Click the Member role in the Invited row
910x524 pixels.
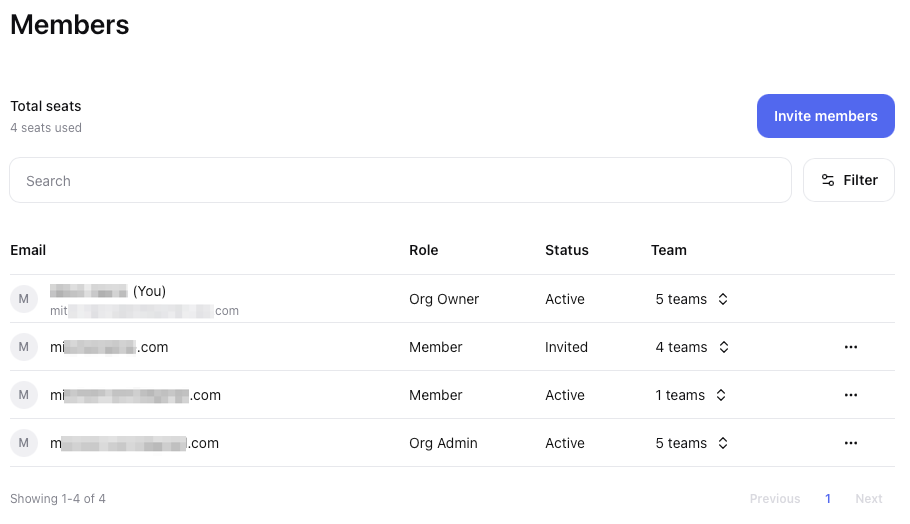435,347
